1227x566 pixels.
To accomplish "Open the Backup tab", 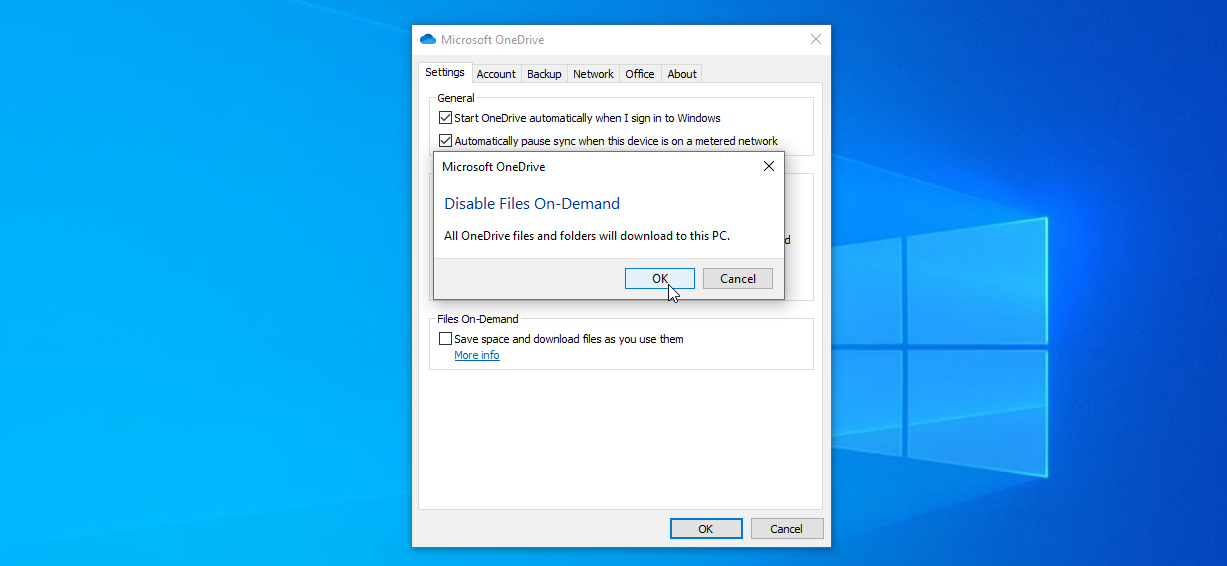I will tap(544, 74).
